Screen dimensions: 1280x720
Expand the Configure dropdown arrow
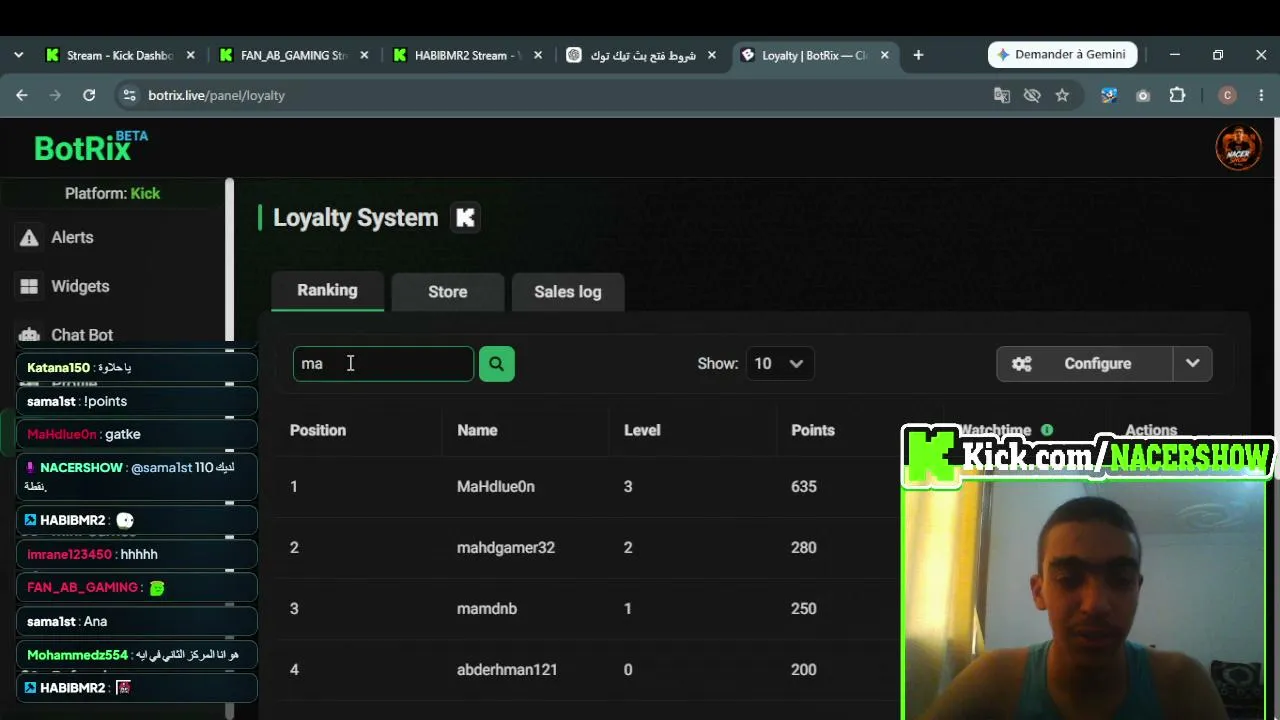(x=1192, y=364)
